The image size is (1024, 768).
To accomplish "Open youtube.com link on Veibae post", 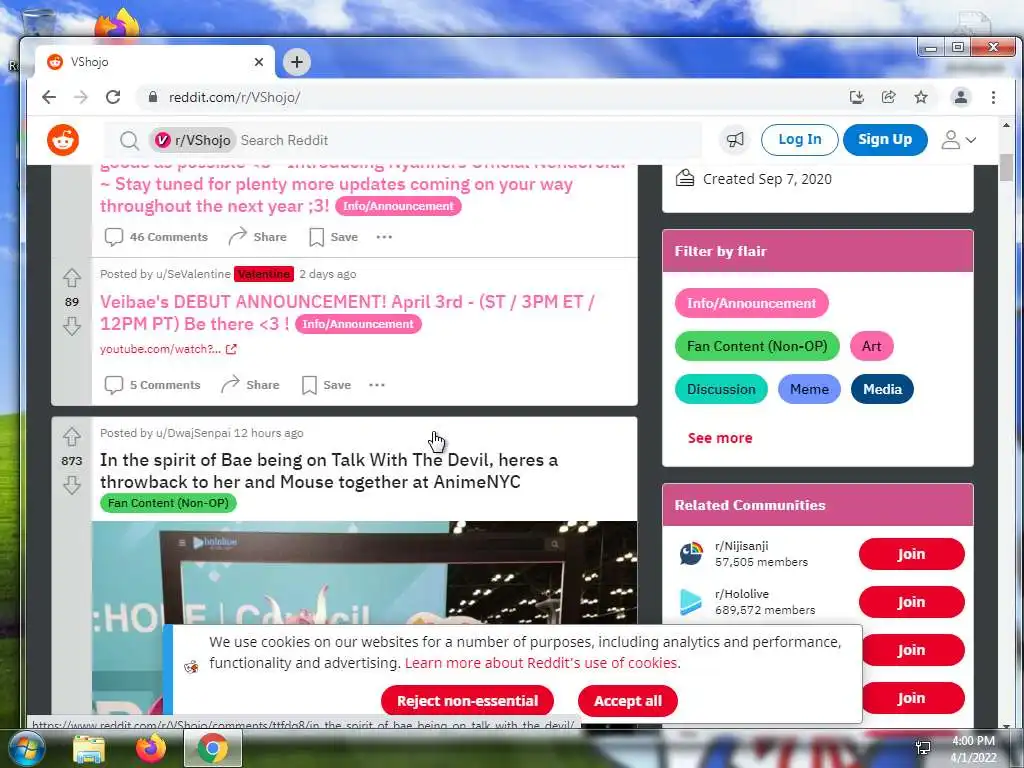I will (168, 349).
